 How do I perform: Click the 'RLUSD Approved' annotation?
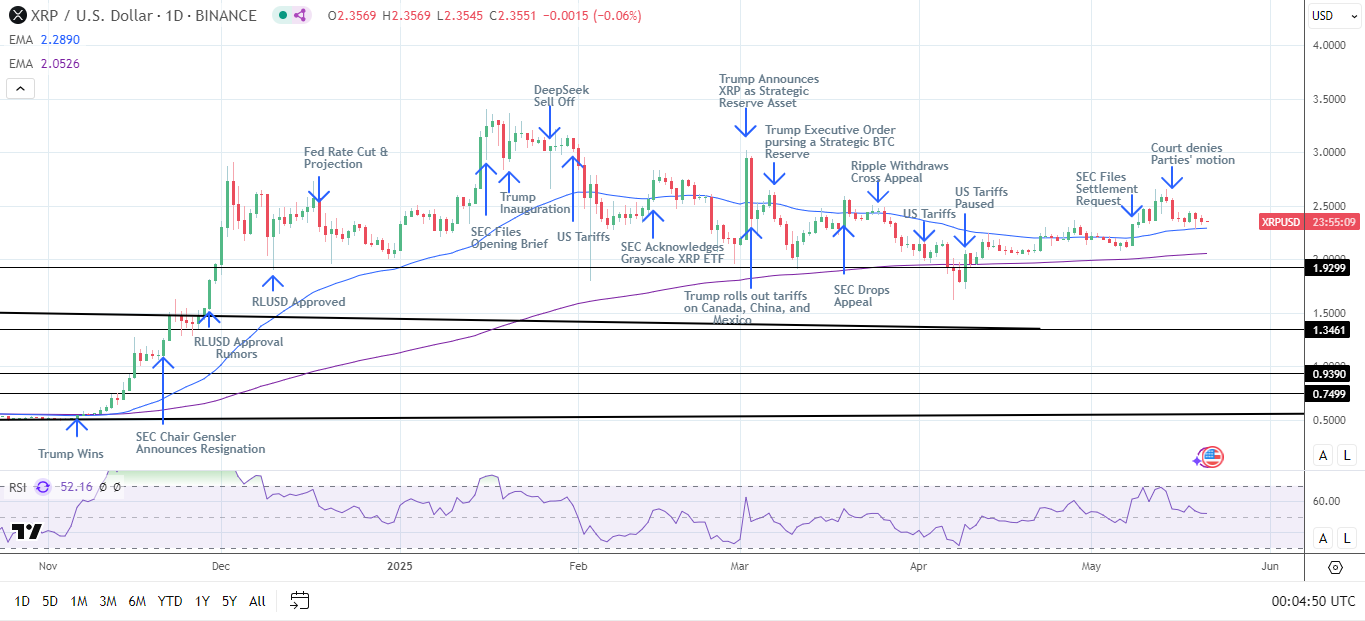pos(298,302)
